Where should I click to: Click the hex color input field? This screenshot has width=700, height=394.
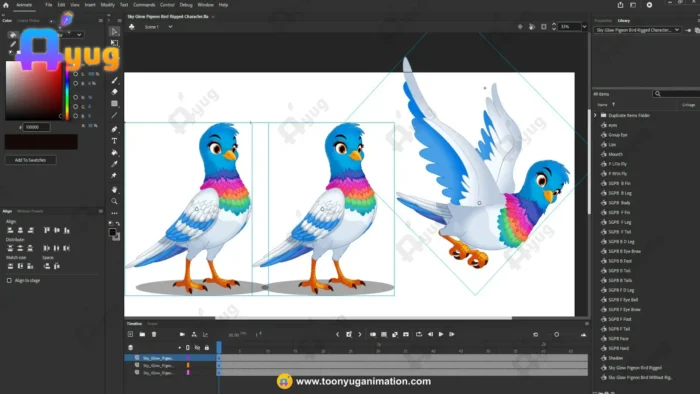[36, 127]
